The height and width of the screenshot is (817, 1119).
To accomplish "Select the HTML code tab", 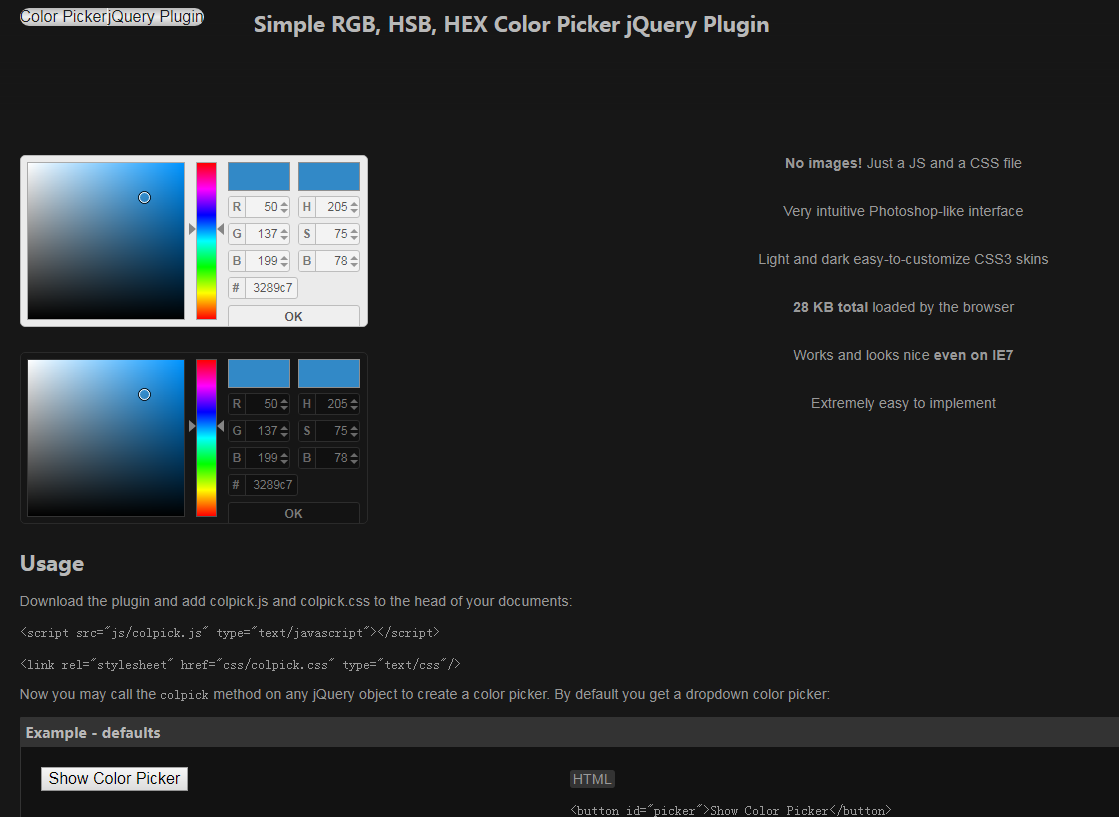I will coord(592,779).
